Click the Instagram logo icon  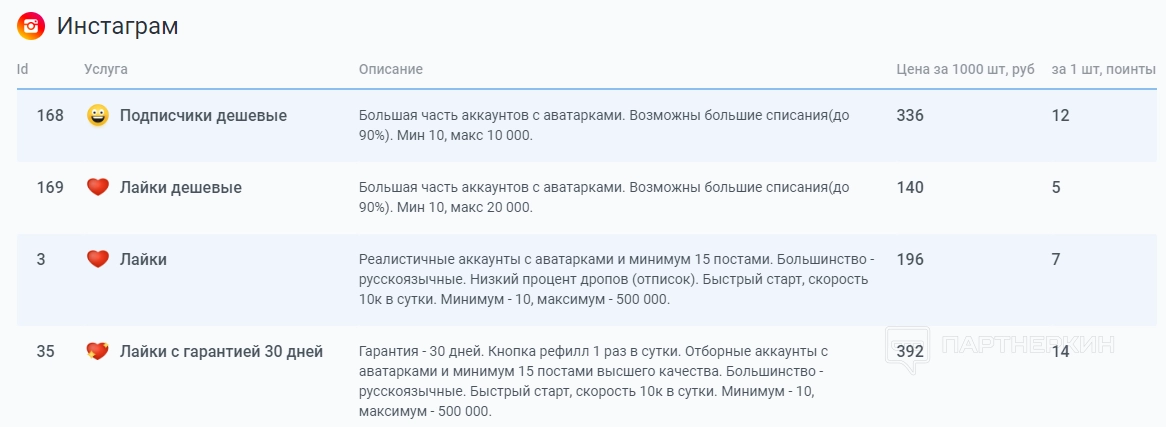[32, 27]
